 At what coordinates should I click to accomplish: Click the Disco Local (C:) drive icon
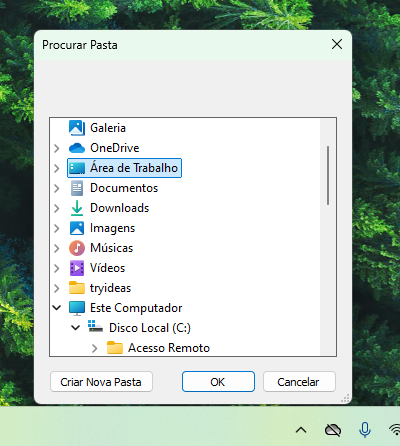coord(95,326)
